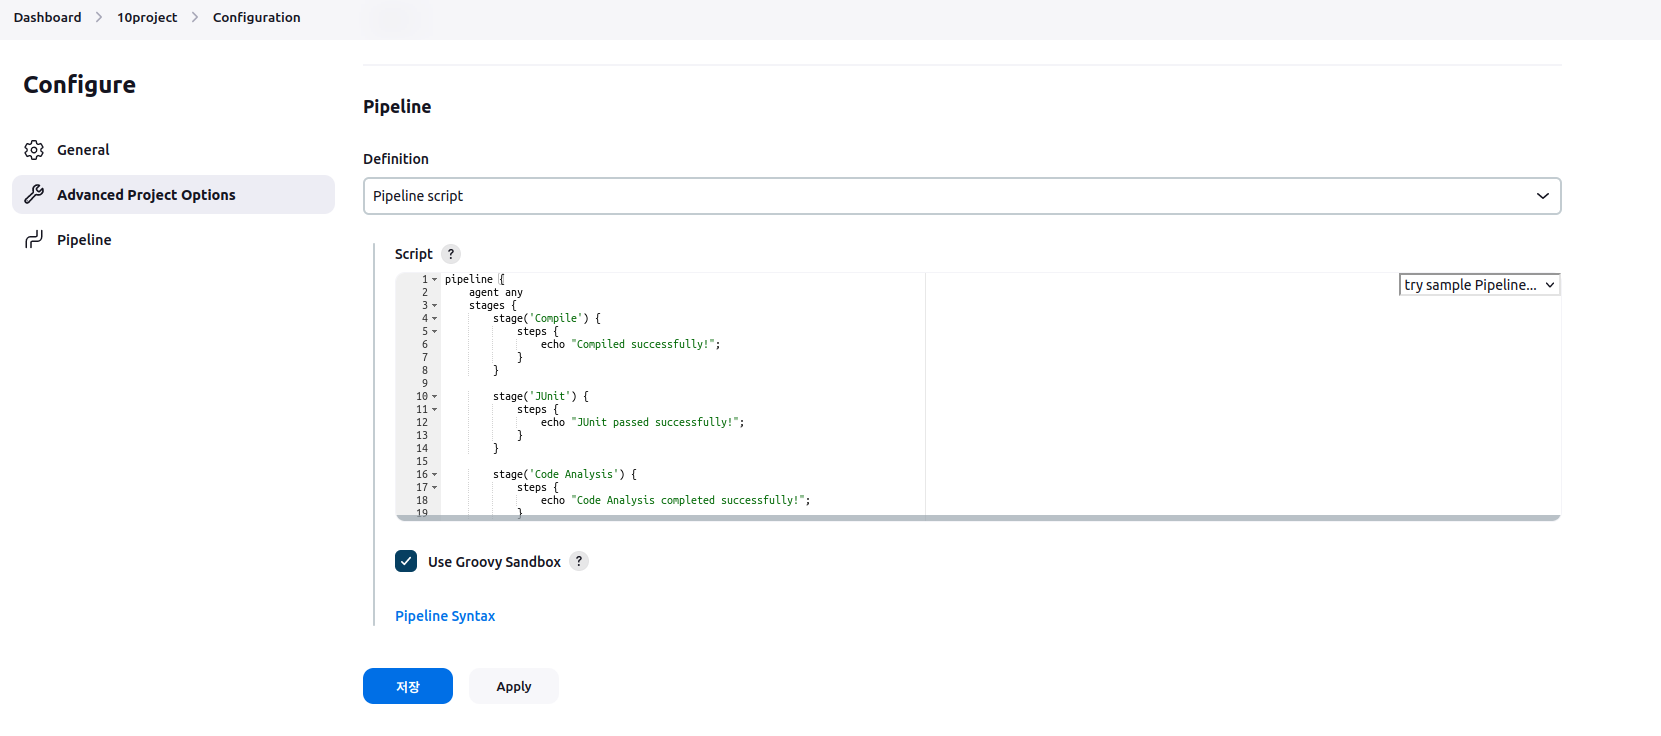
Task: Click the stage('JUnit') line in script
Action: (541, 397)
